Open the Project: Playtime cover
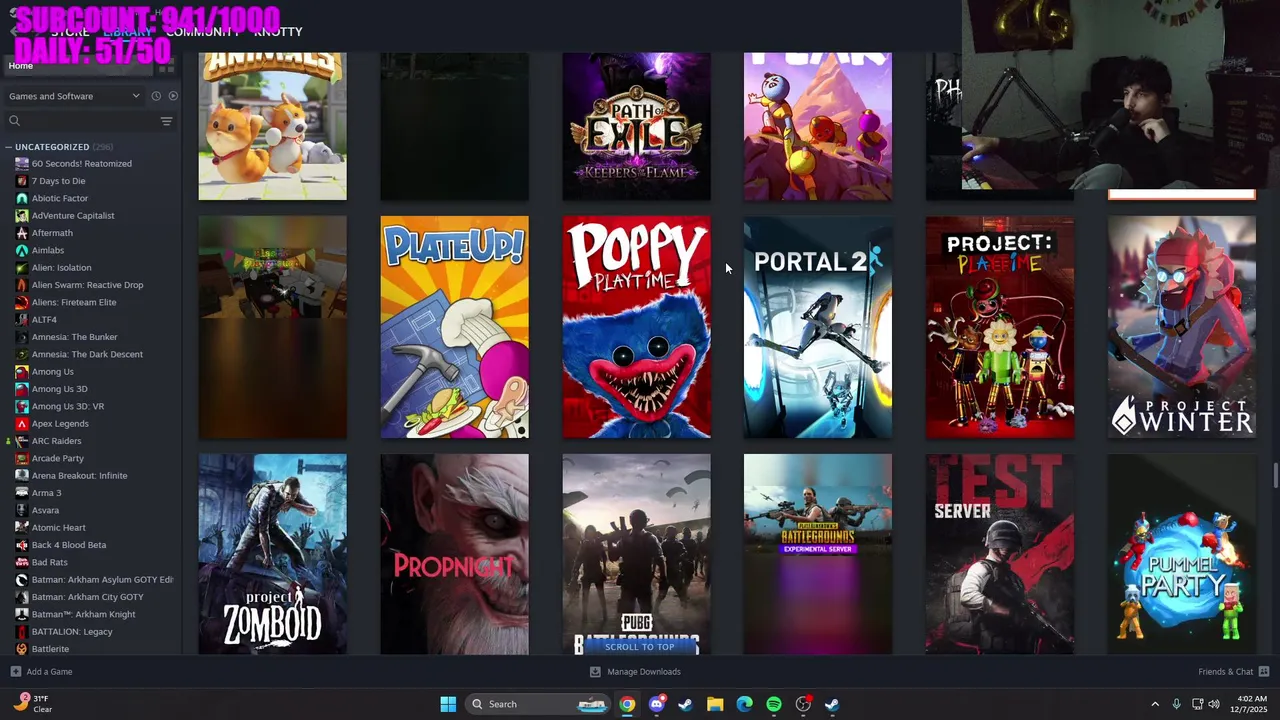 coord(1000,327)
